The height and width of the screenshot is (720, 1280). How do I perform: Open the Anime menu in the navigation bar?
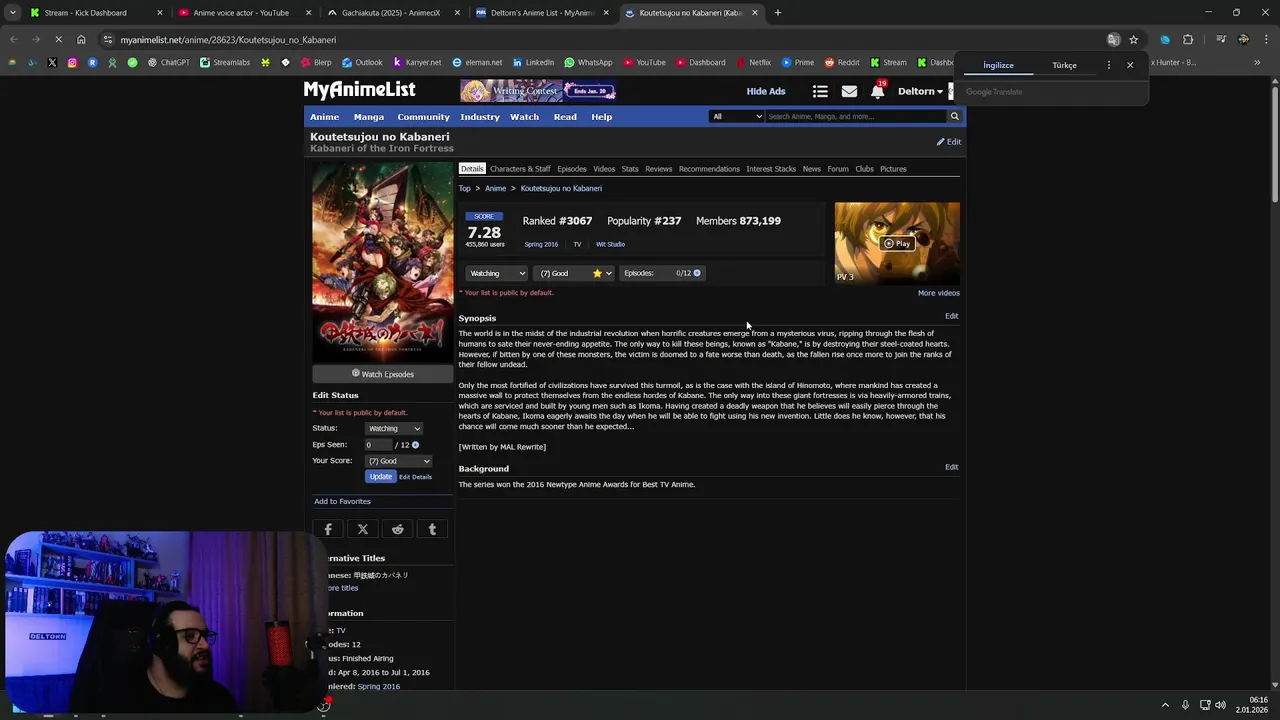pyautogui.click(x=324, y=117)
